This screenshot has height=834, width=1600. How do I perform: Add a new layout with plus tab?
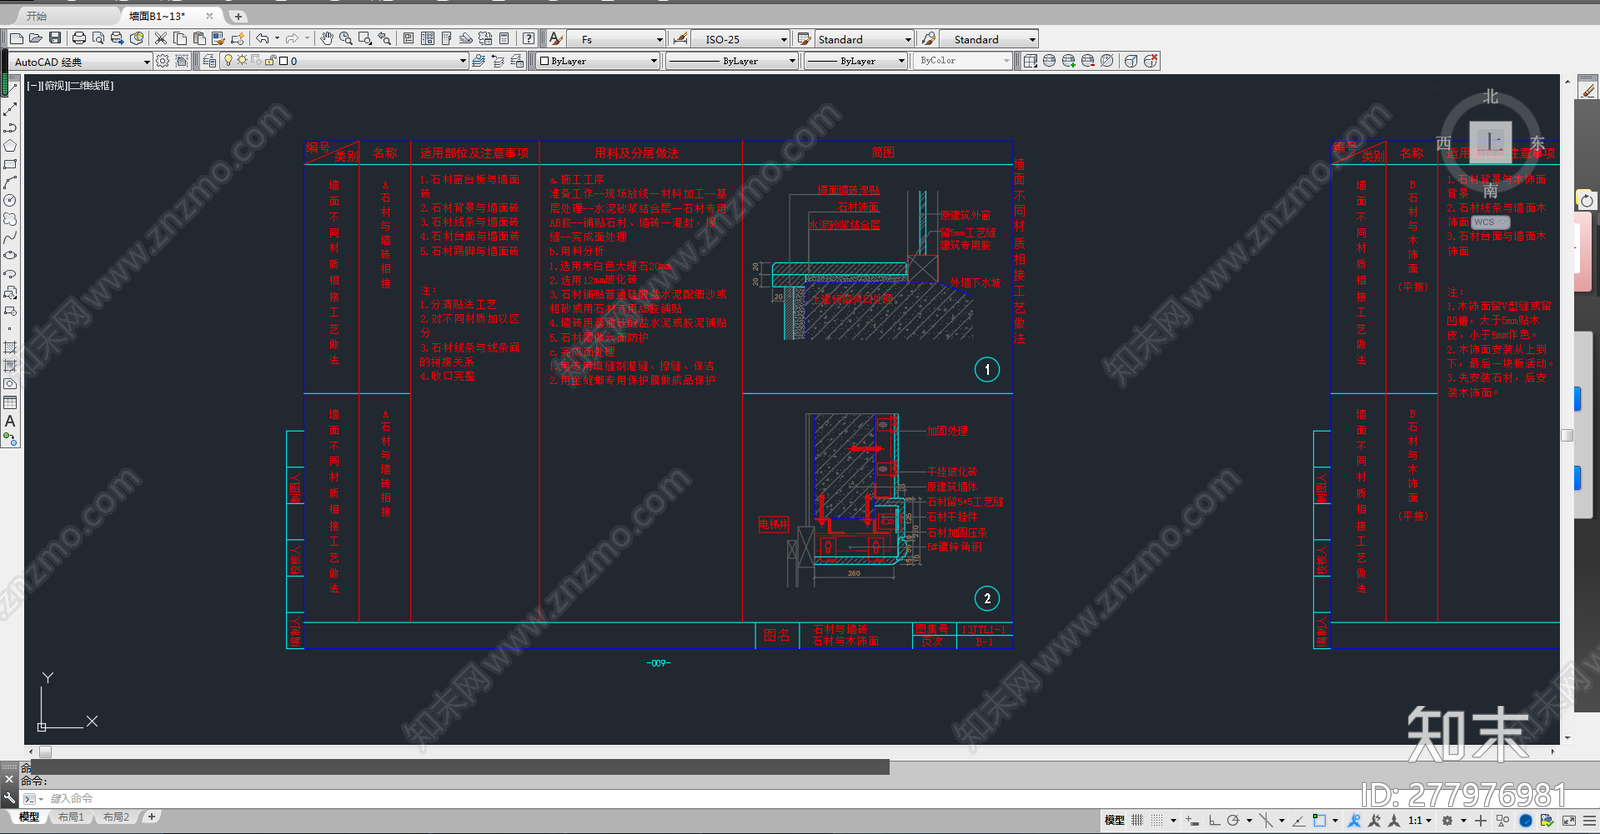[x=151, y=817]
